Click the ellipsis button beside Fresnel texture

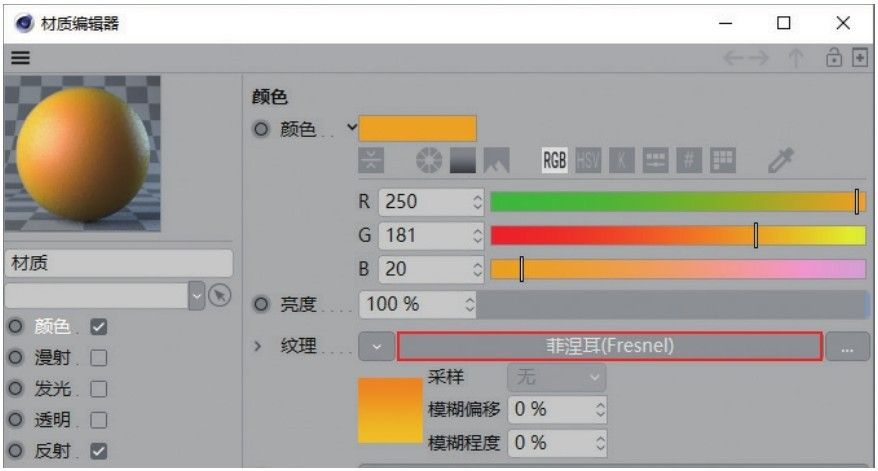coord(848,347)
